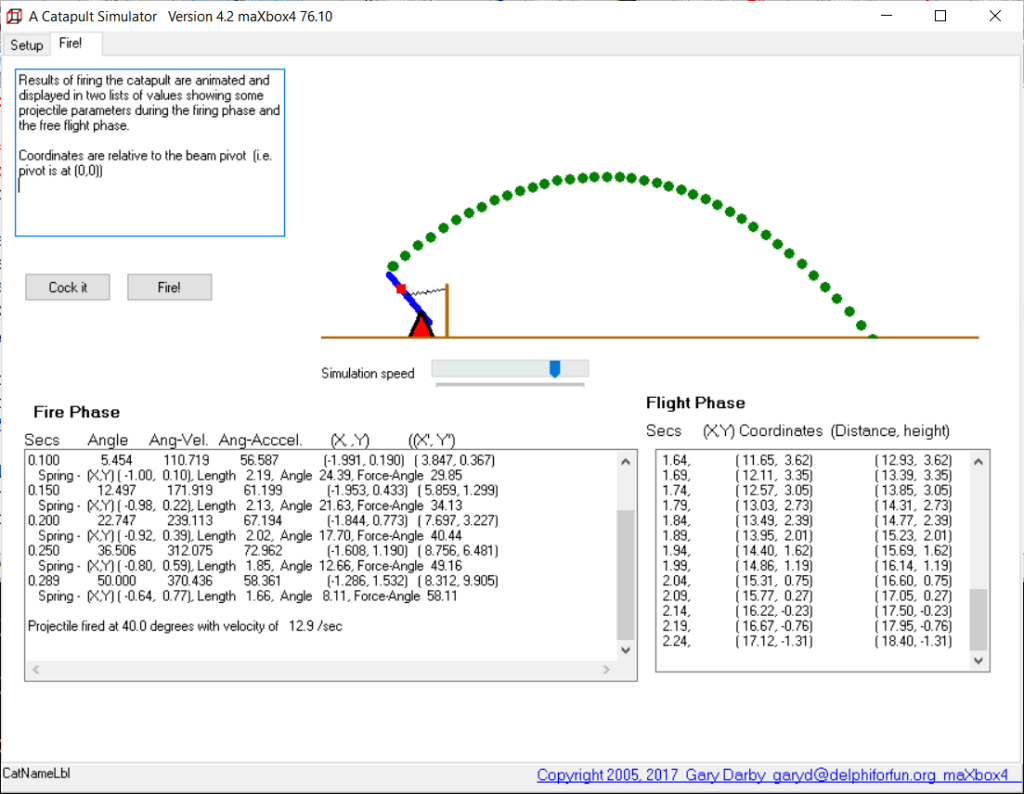Switch to the Setup tab

pyautogui.click(x=27, y=45)
